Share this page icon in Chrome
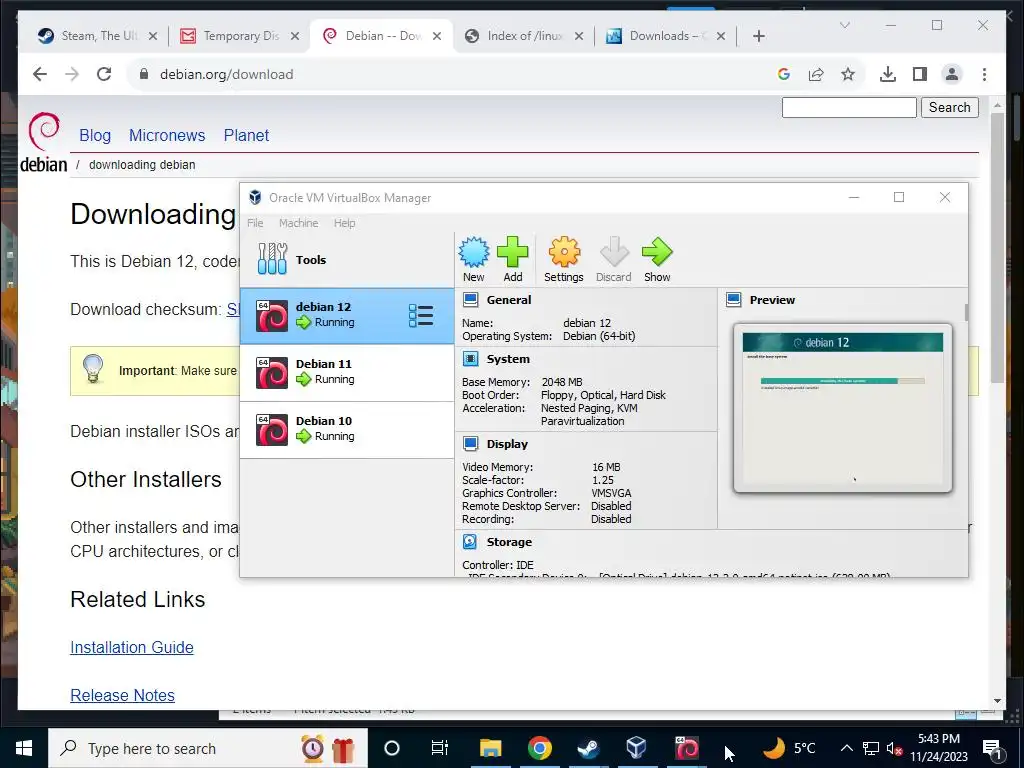This screenshot has height=768, width=1024. tap(816, 74)
